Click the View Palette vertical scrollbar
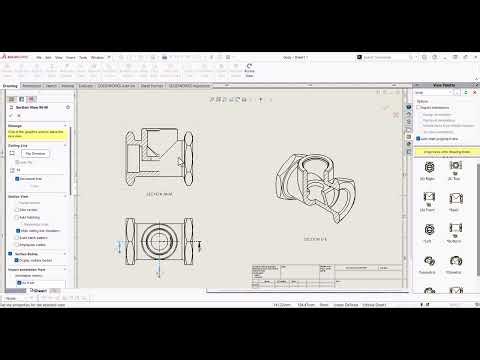Viewport: 480px width, 360px height. pos(478,220)
